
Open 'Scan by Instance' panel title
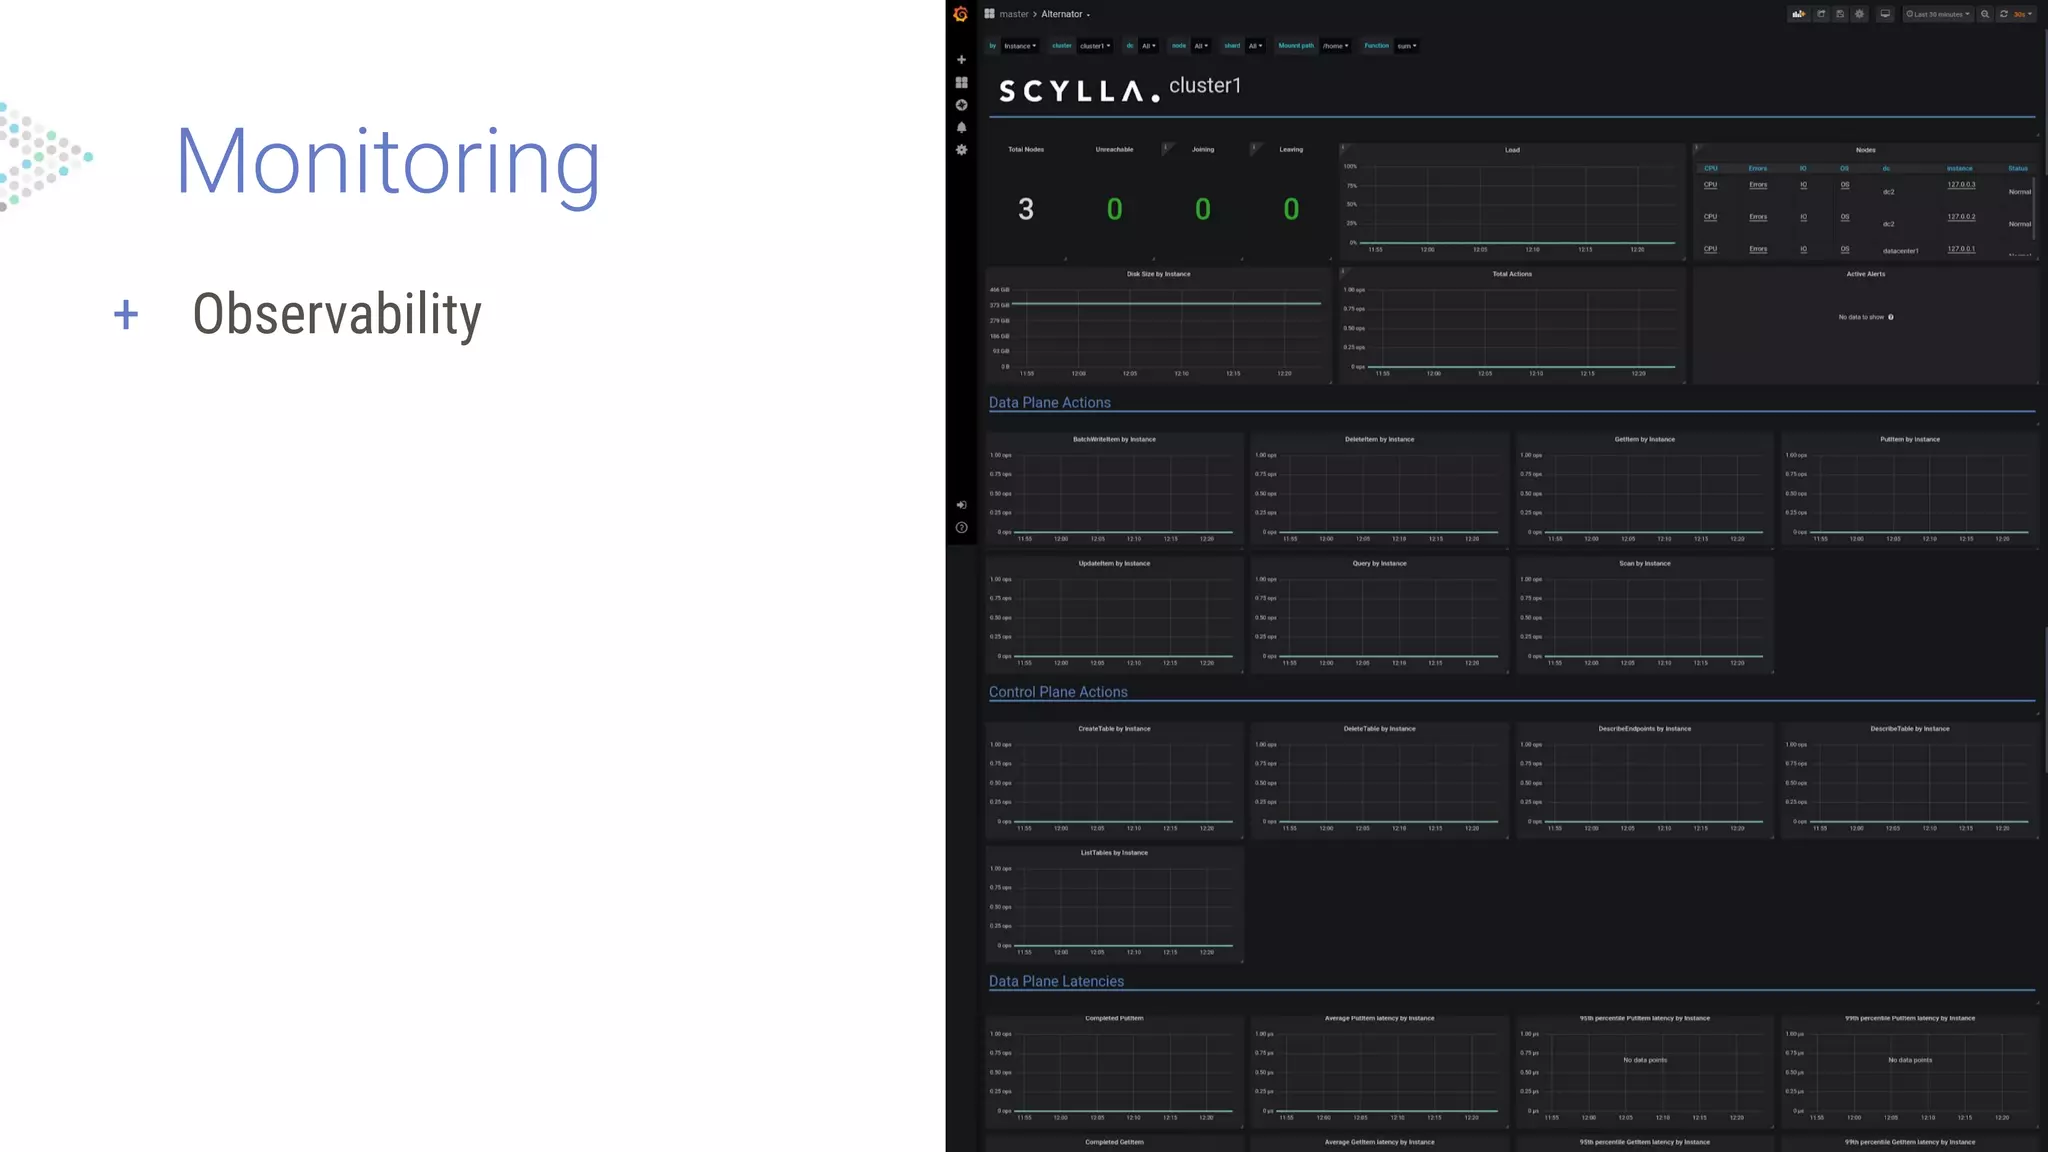(1644, 563)
